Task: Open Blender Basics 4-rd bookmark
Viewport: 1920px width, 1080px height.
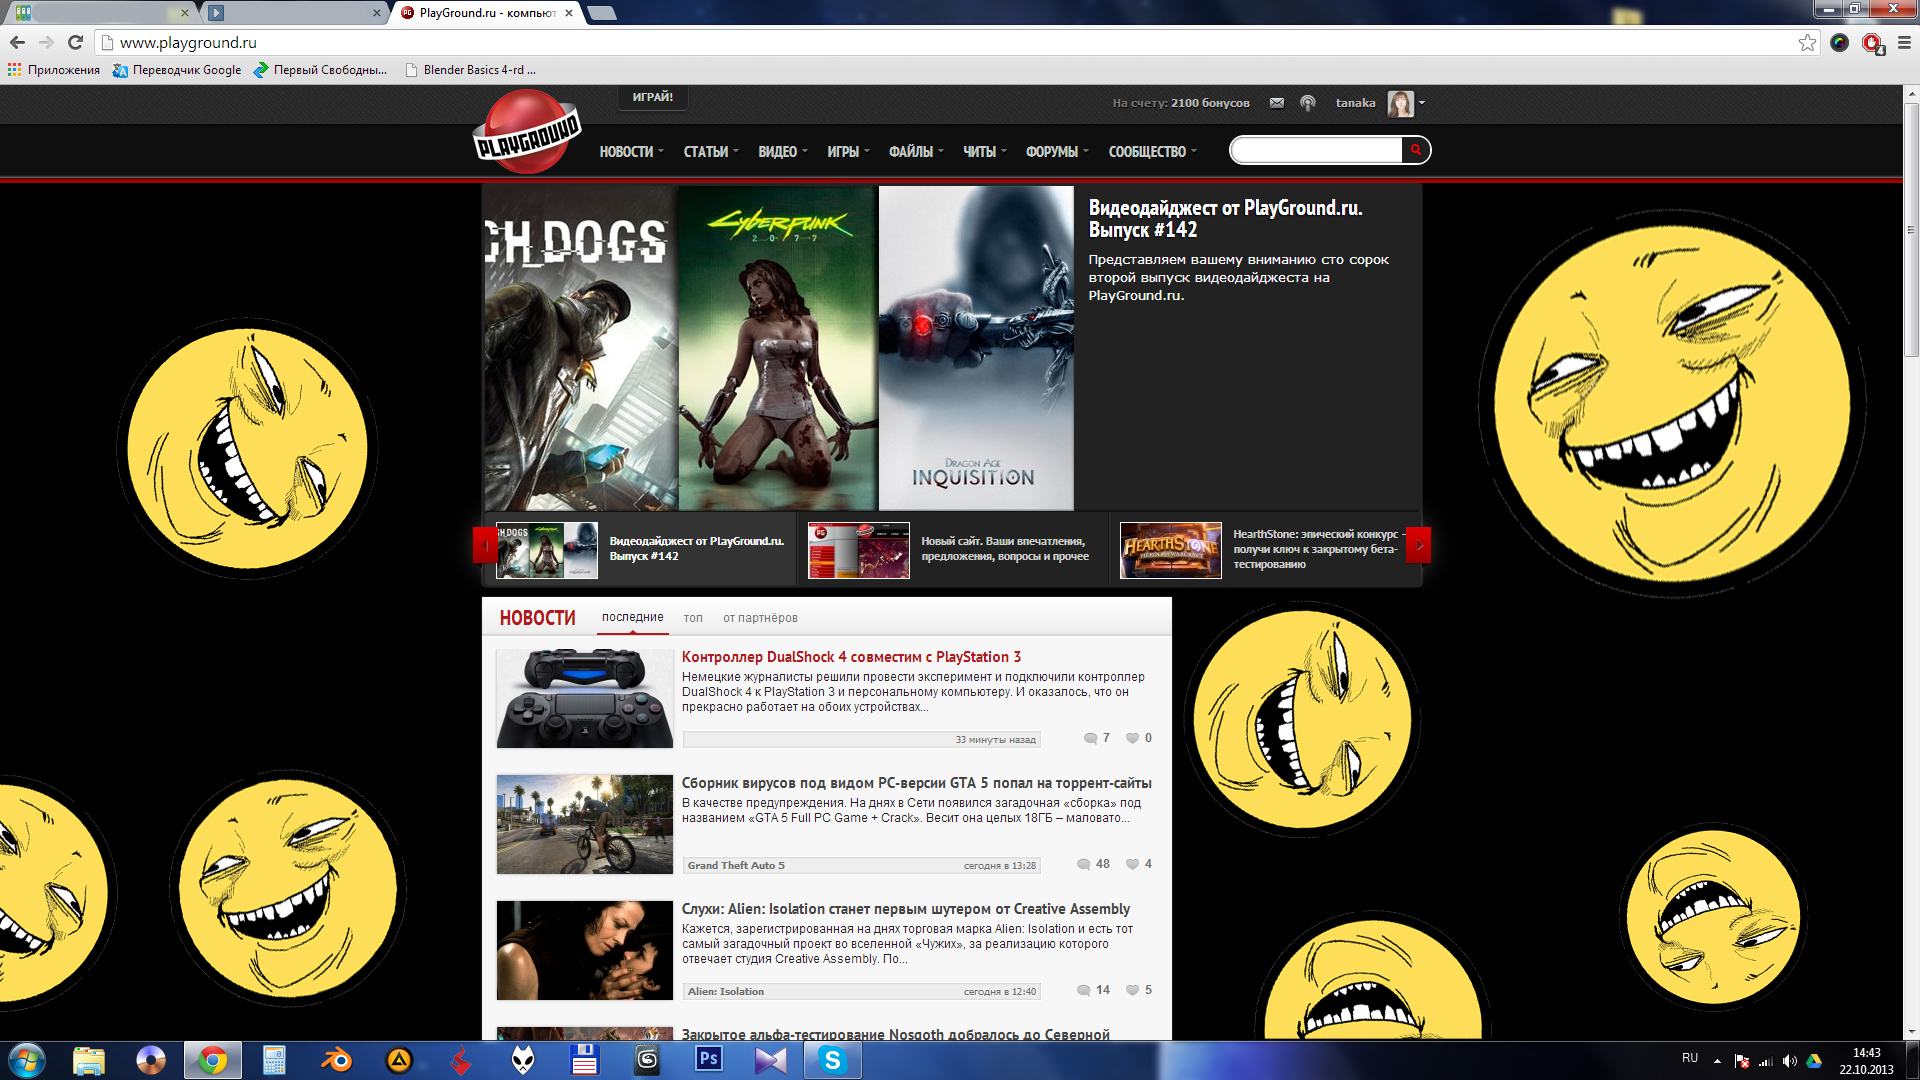Action: [470, 70]
